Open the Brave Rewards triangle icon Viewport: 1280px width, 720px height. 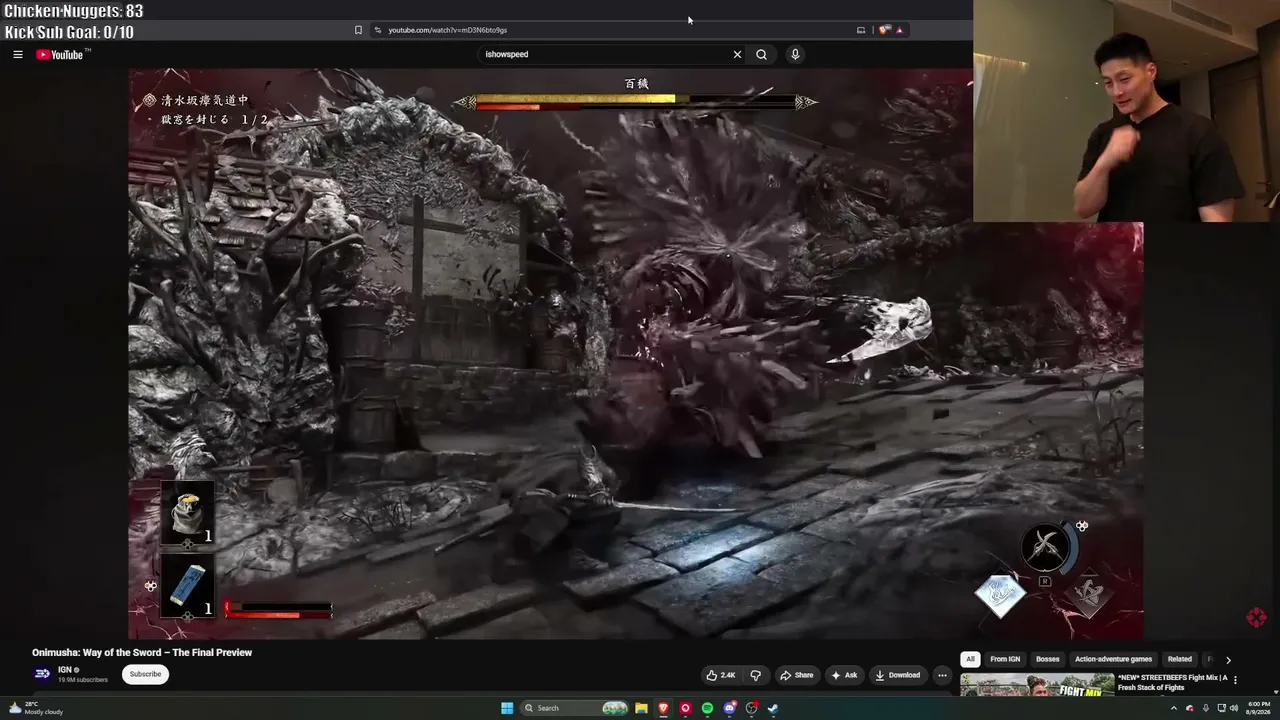[x=899, y=30]
